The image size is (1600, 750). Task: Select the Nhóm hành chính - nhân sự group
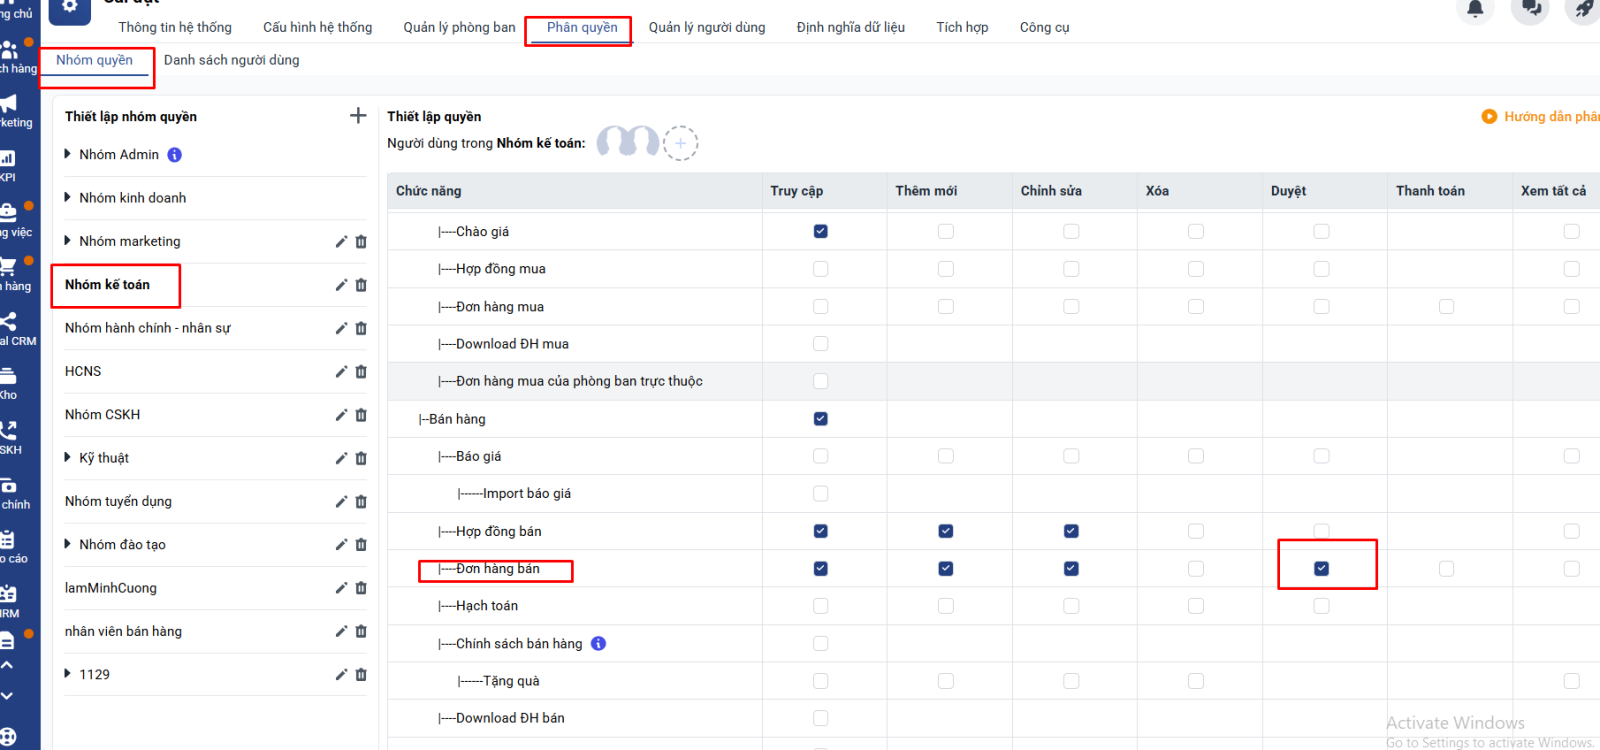[x=148, y=328]
